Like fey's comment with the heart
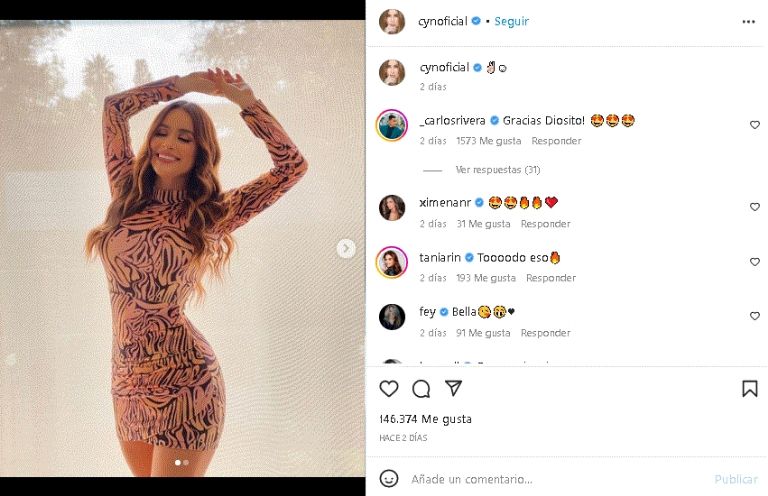Screen dimensions: 768x496 coord(755,316)
